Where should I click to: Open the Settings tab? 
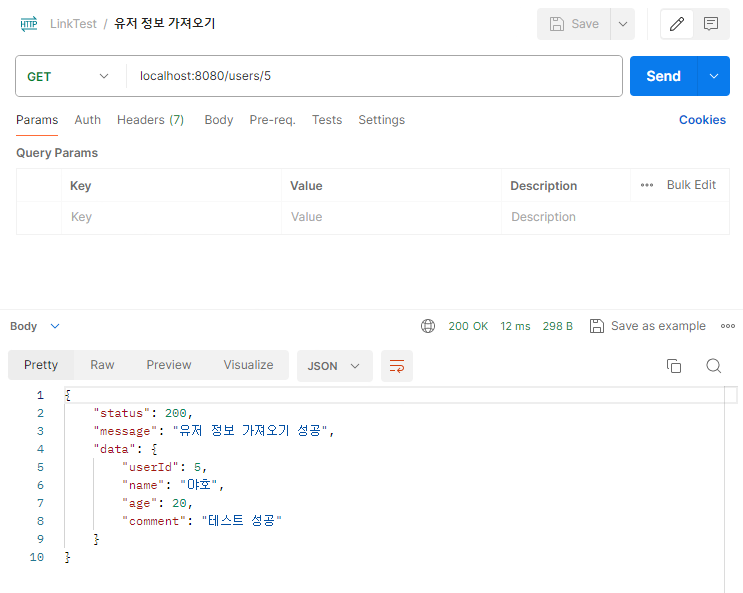381,120
